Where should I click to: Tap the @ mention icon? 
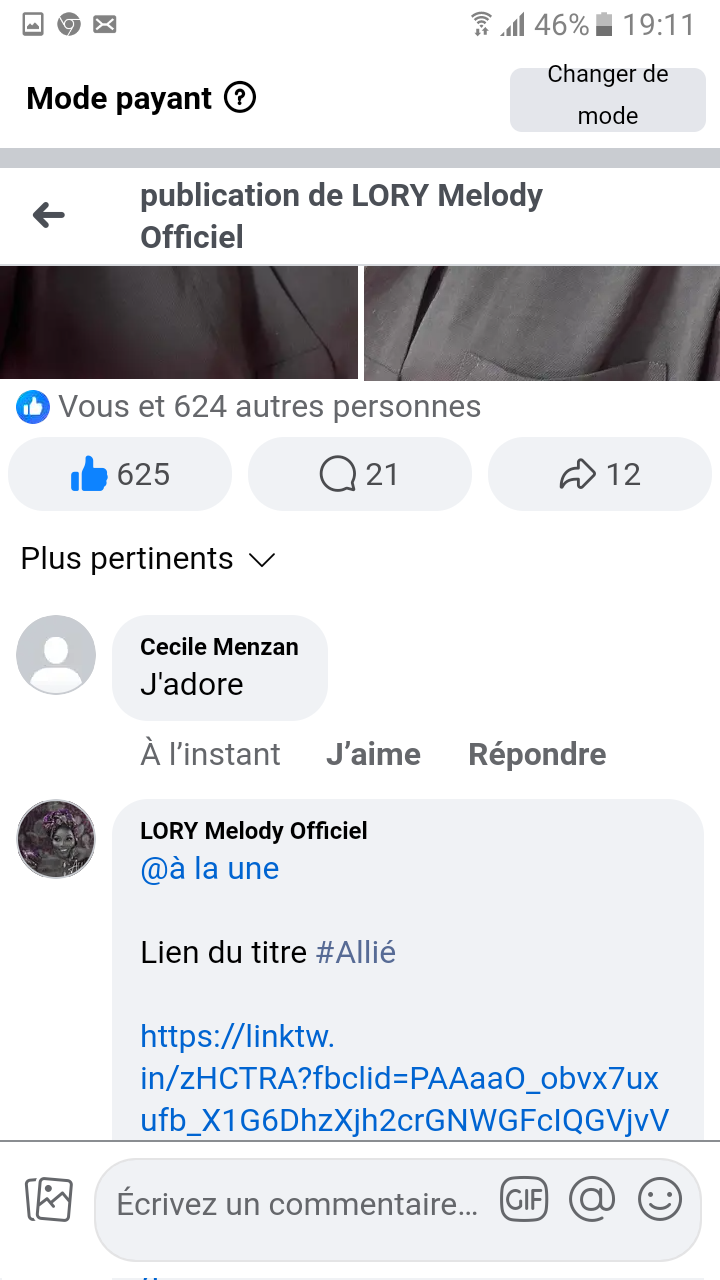coord(592,1200)
